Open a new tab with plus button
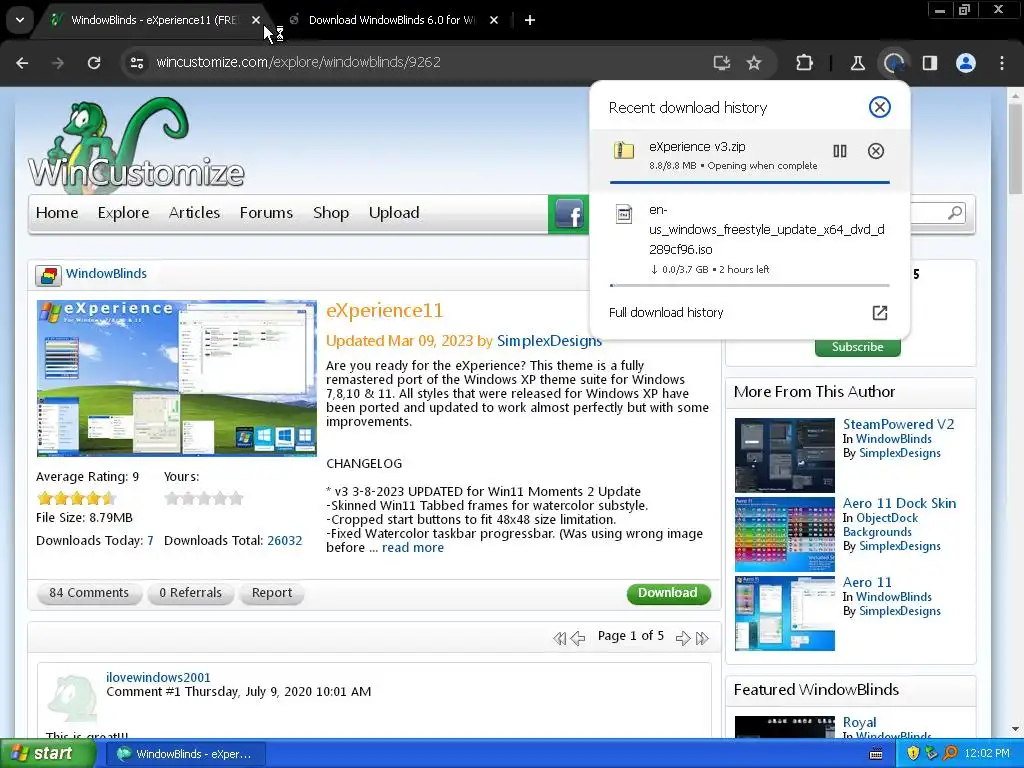This screenshot has width=1024, height=768. coord(530,20)
